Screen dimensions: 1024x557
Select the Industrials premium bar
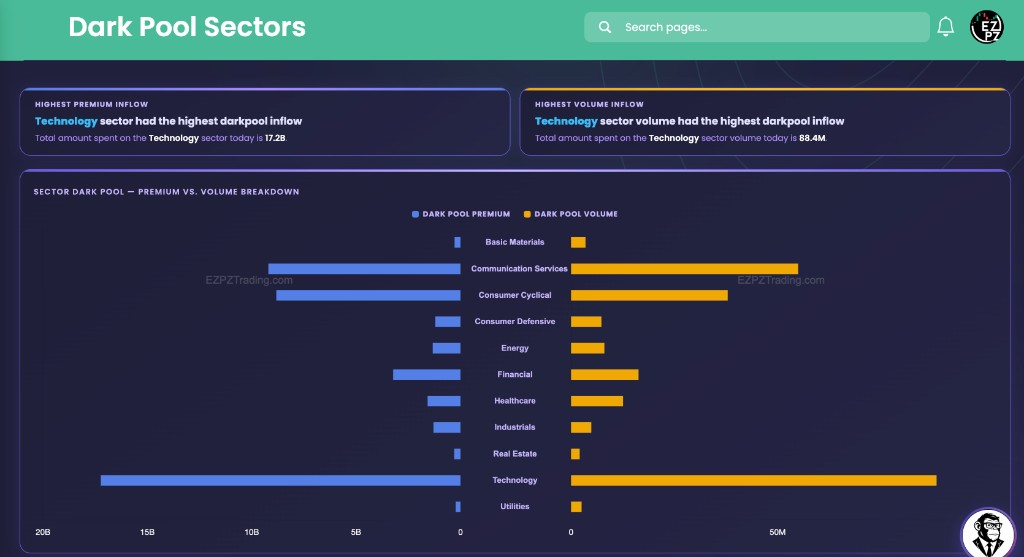pyautogui.click(x=447, y=428)
